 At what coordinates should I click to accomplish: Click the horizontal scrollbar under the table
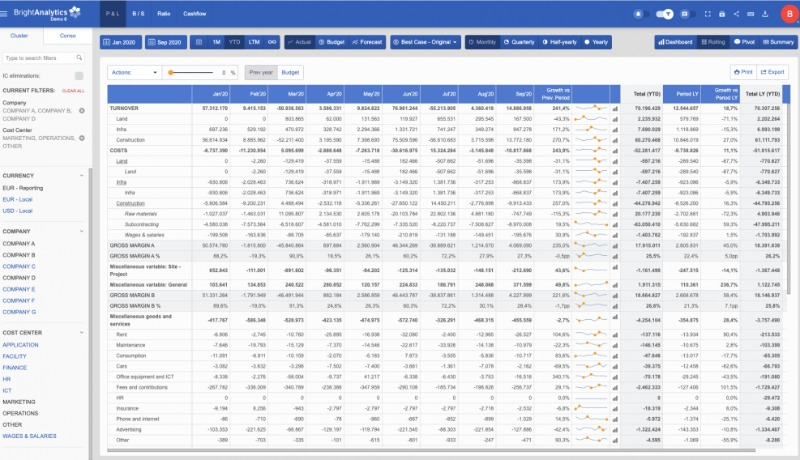431,450
